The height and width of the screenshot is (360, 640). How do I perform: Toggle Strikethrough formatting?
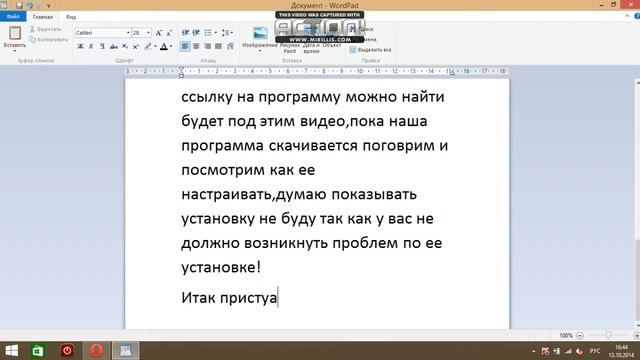114,47
